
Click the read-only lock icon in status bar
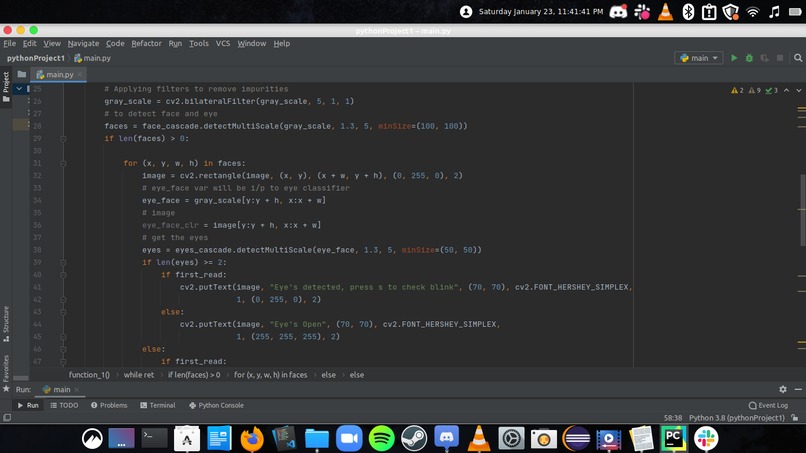click(795, 418)
